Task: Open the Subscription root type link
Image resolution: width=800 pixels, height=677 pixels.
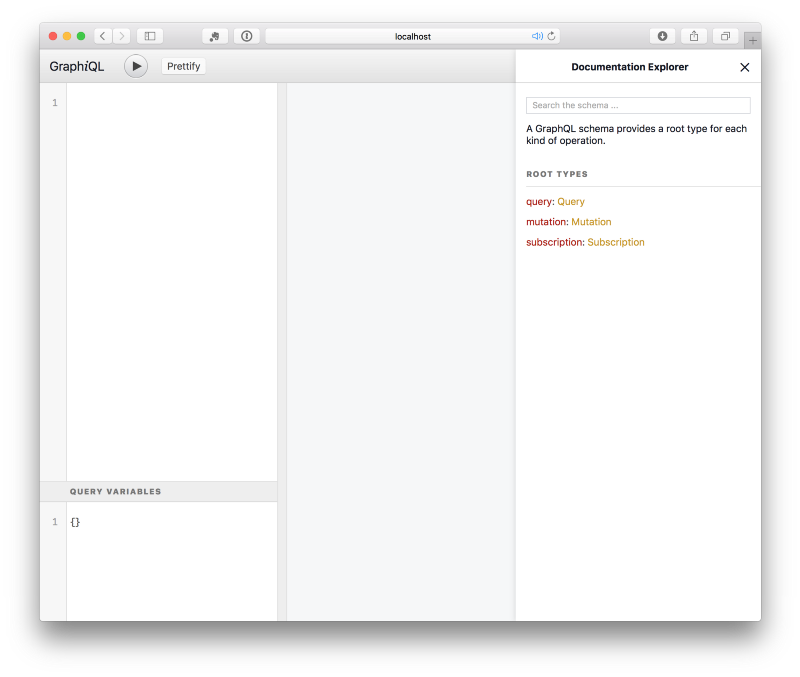Action: coord(615,242)
